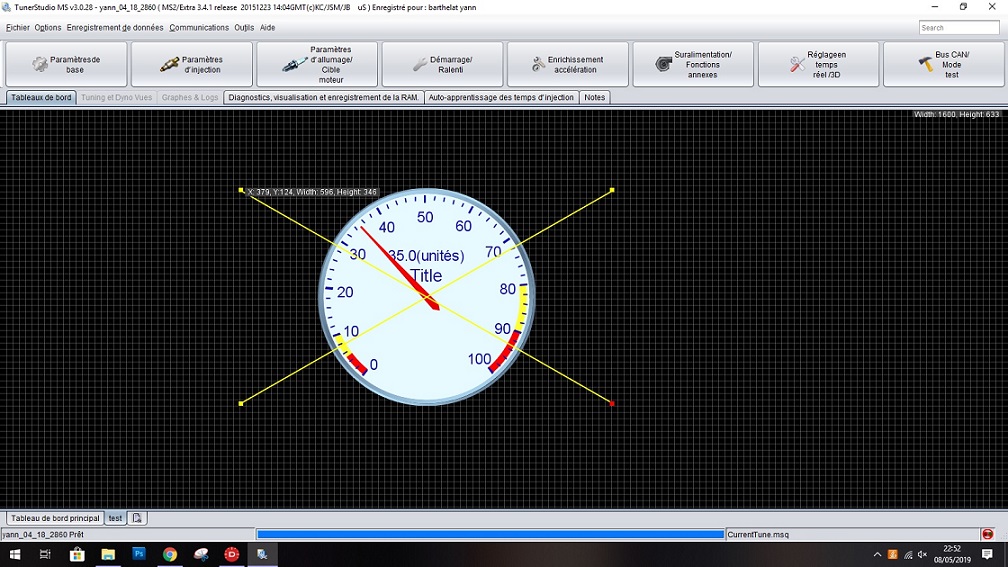
Task: Open the Réglage en temps réel/3D menu
Action: coord(818,64)
